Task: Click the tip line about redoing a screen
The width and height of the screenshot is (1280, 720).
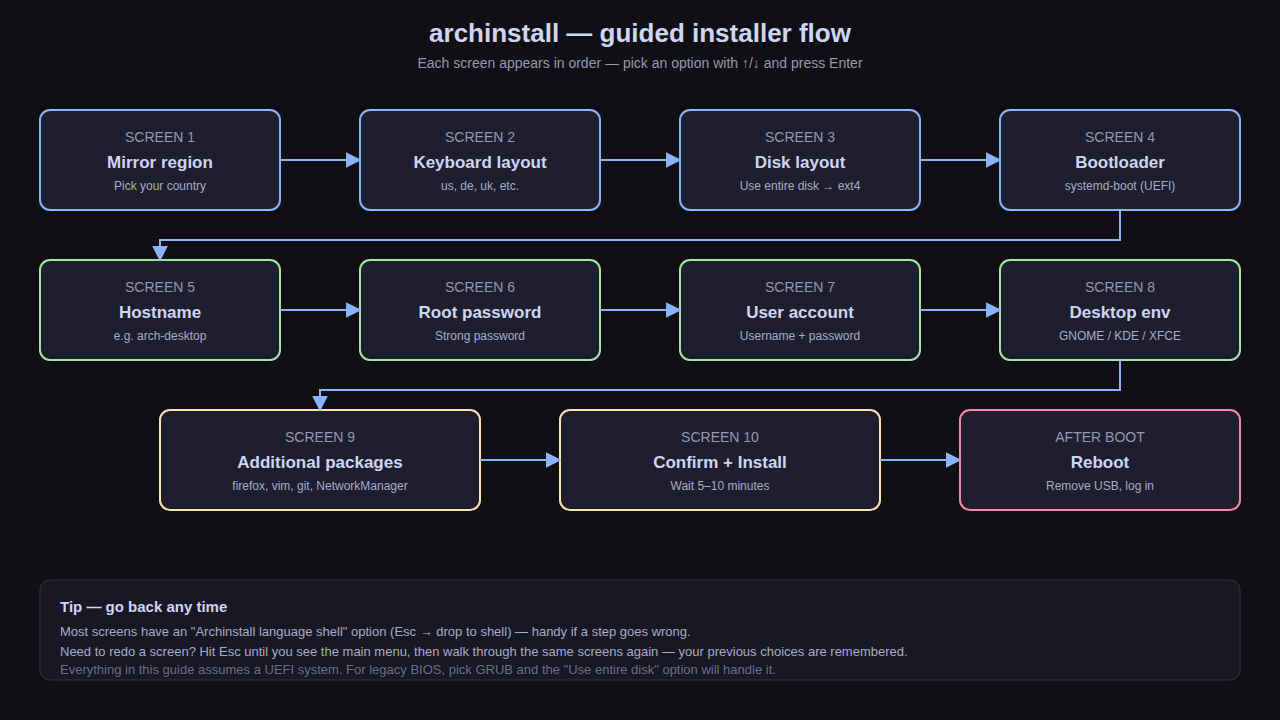Action: 484,652
